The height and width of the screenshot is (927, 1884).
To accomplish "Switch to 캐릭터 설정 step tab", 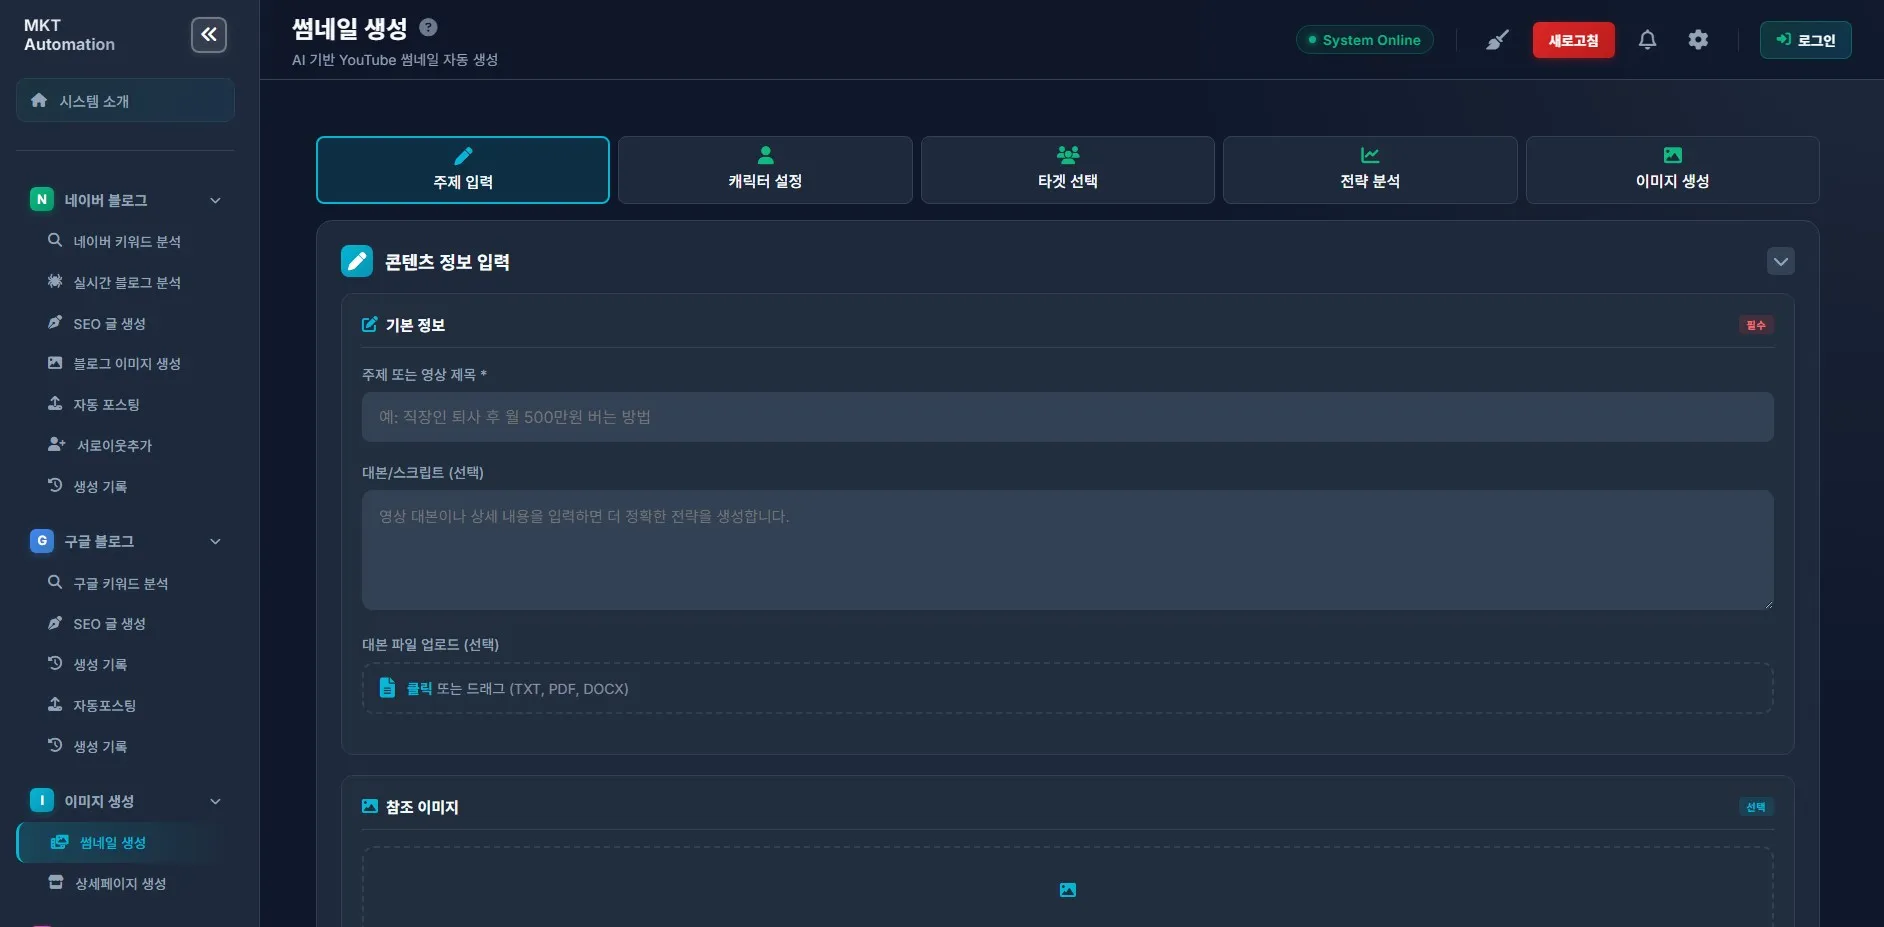I will 765,170.
